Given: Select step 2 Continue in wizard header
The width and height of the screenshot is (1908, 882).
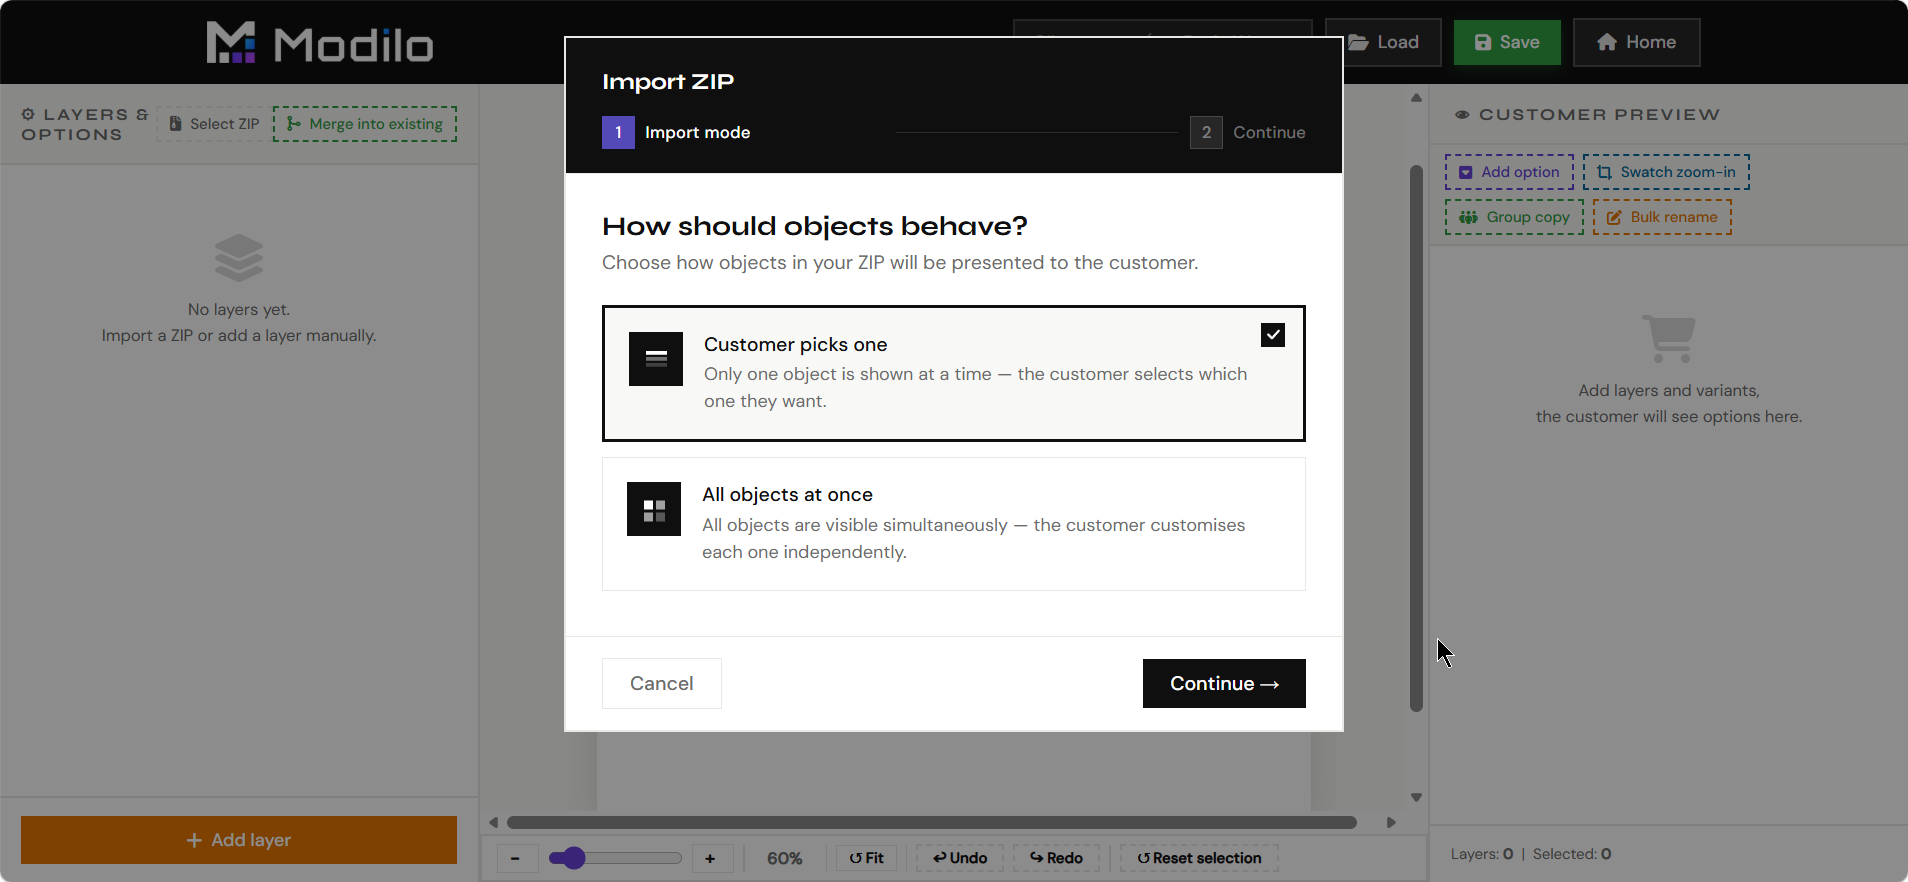Looking at the screenshot, I should coord(1248,132).
